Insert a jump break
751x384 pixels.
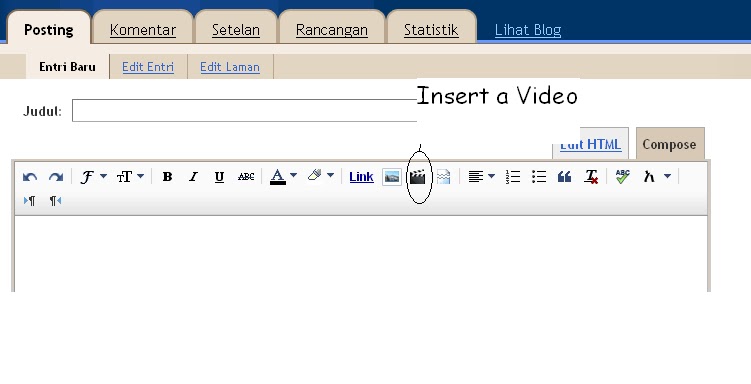pyautogui.click(x=444, y=177)
